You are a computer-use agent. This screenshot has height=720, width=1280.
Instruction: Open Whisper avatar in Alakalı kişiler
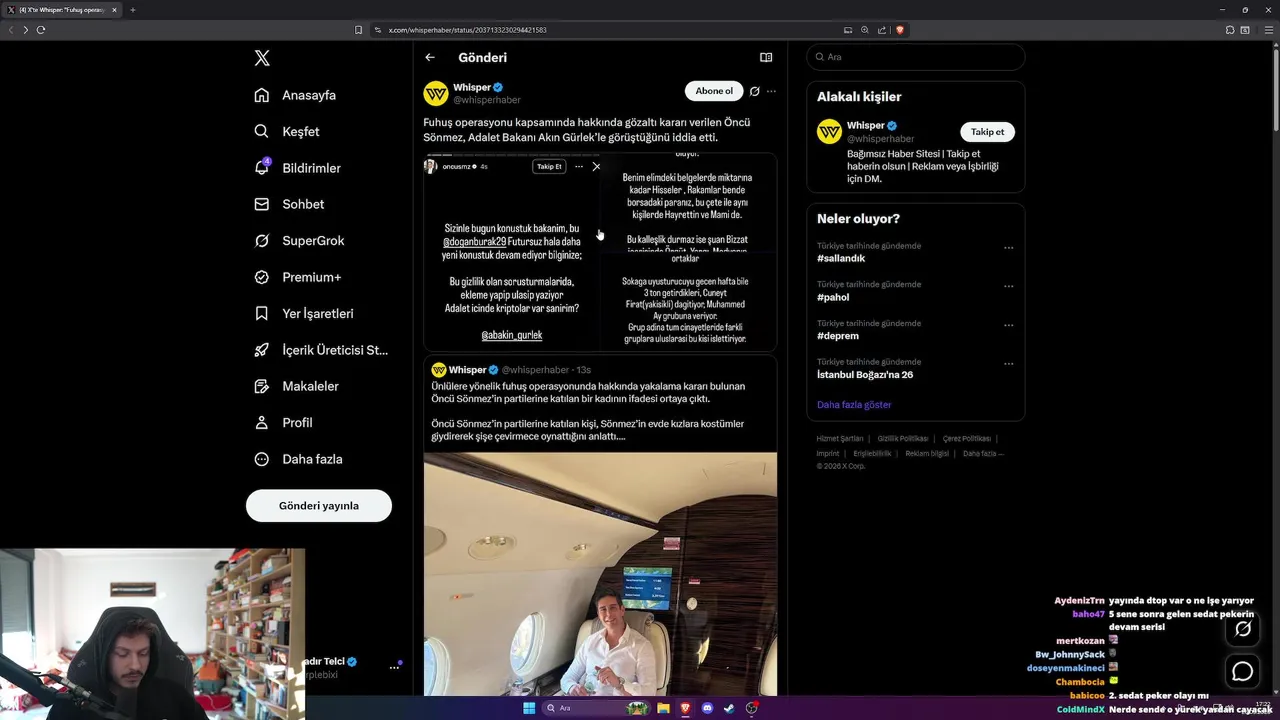point(829,132)
